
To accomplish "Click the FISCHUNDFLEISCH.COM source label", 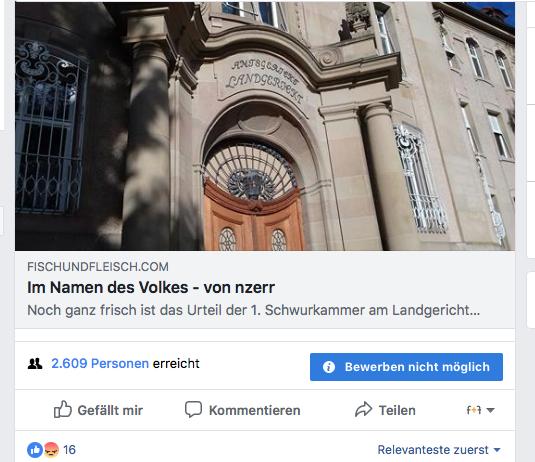I will click(98, 266).
